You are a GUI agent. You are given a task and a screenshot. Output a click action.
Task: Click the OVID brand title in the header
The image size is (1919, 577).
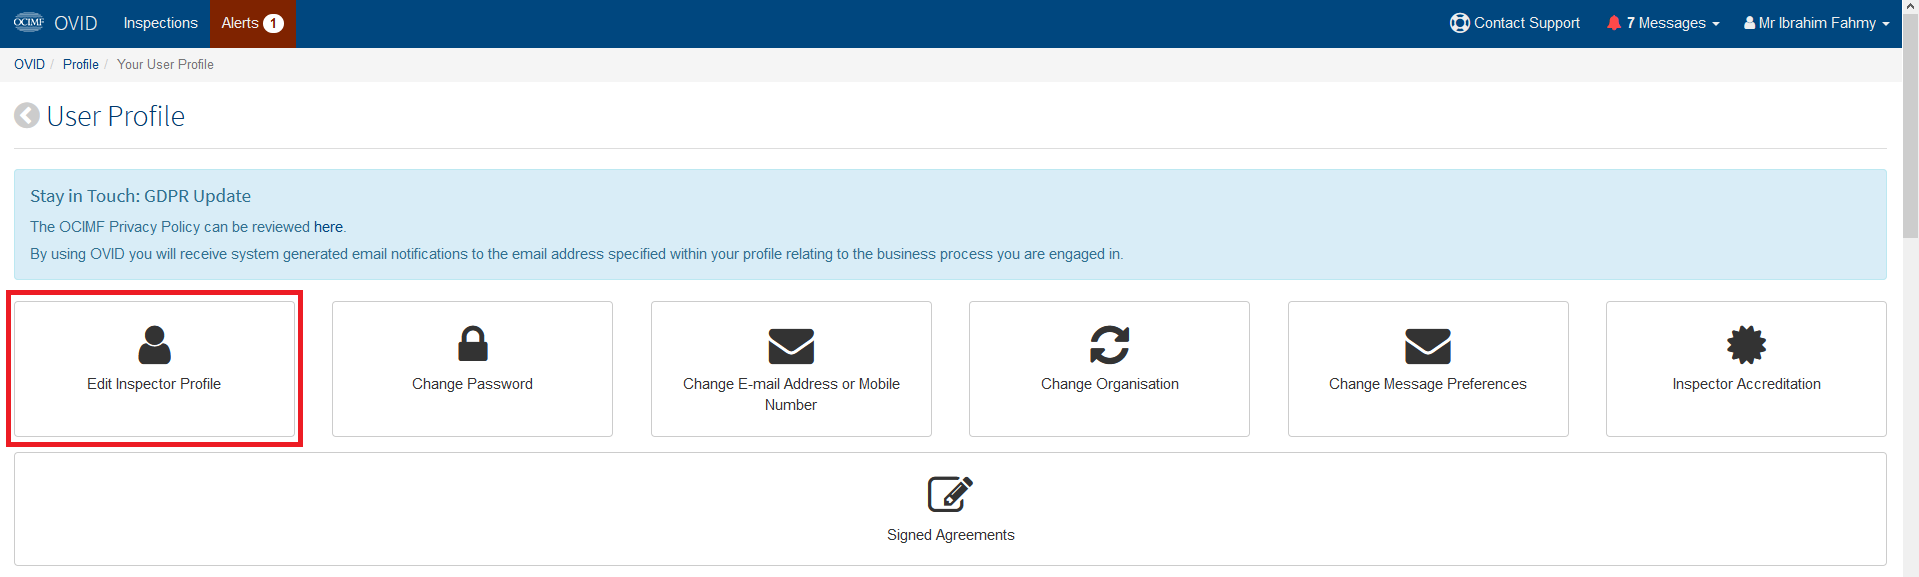point(76,23)
